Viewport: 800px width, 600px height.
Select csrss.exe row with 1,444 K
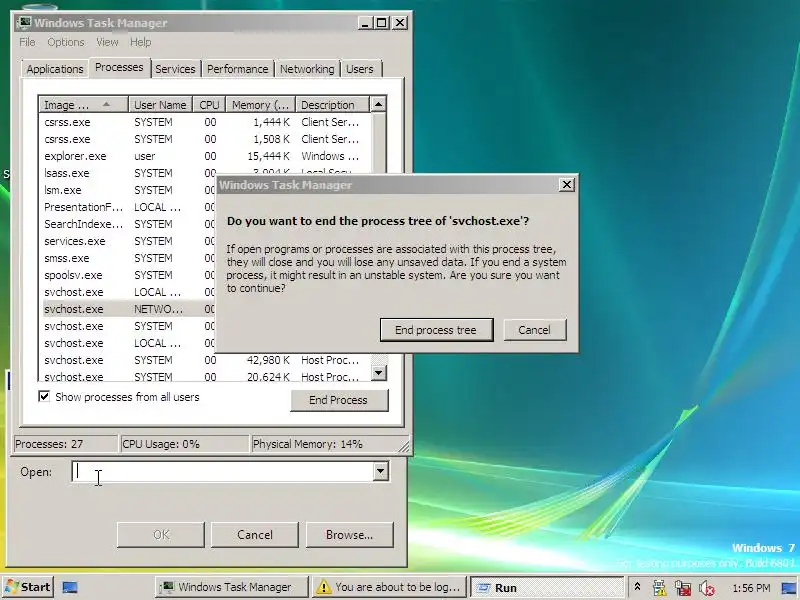click(204, 122)
